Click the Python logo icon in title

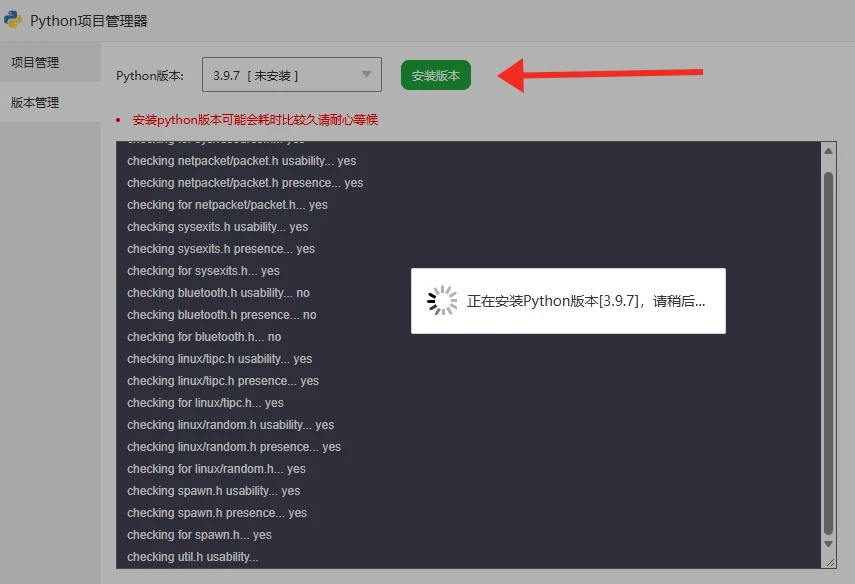tap(13, 20)
